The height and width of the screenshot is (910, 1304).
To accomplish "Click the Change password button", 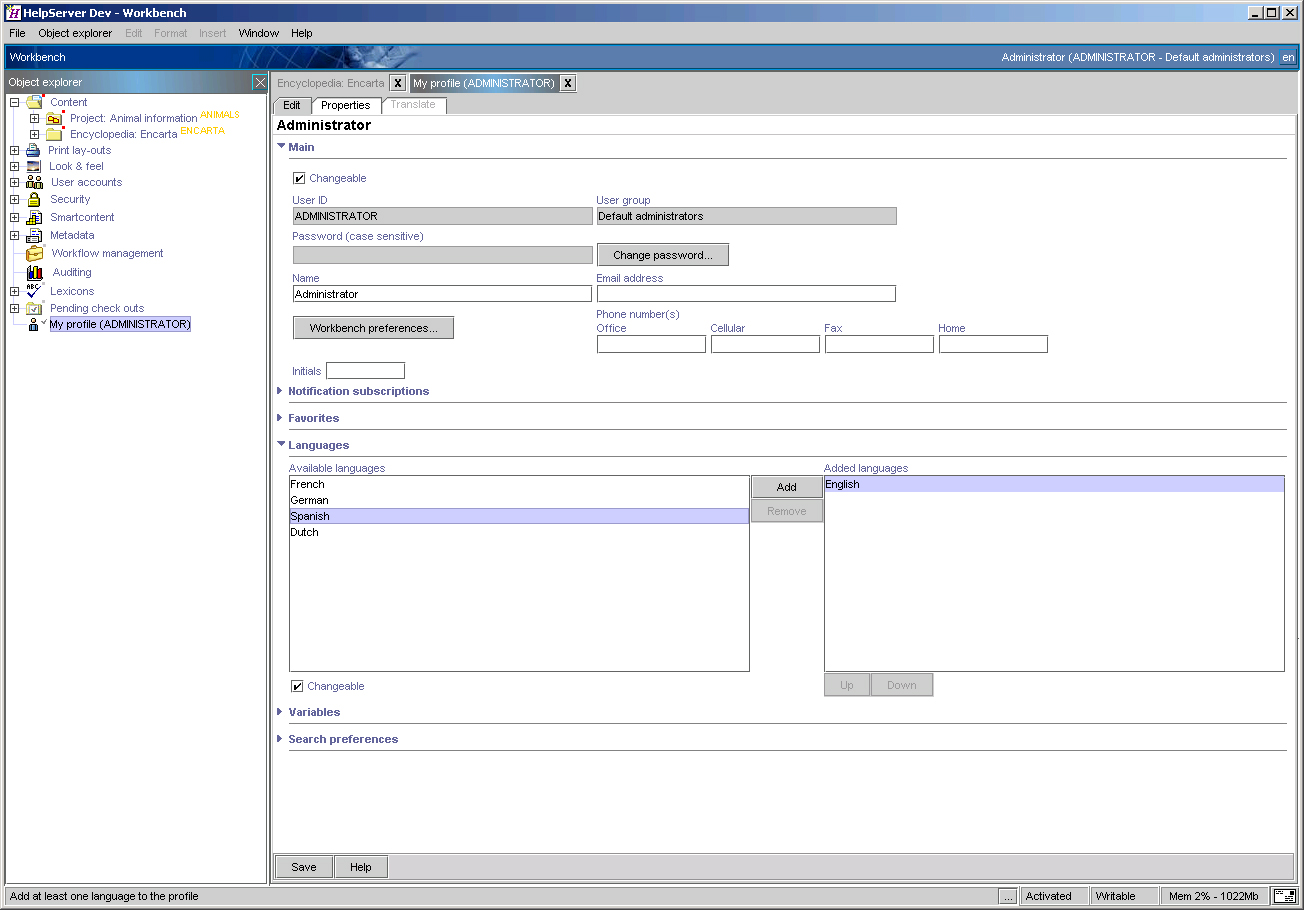I will (662, 255).
